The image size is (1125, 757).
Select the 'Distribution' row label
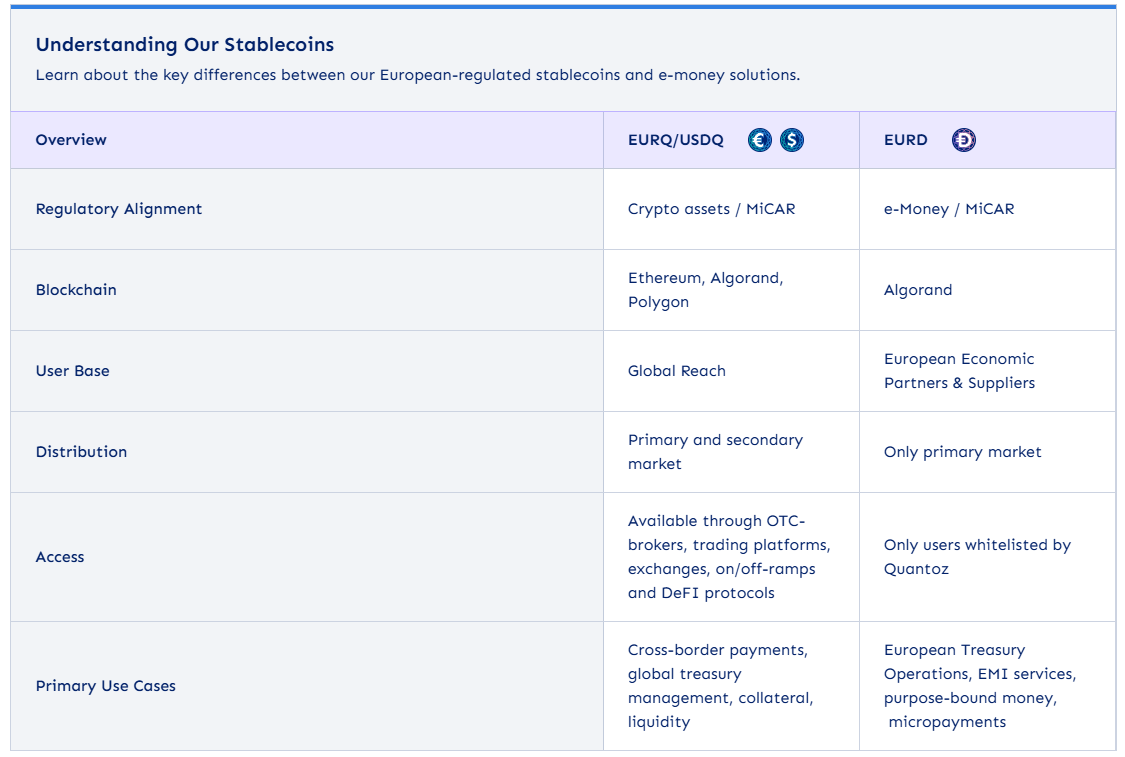(x=81, y=452)
